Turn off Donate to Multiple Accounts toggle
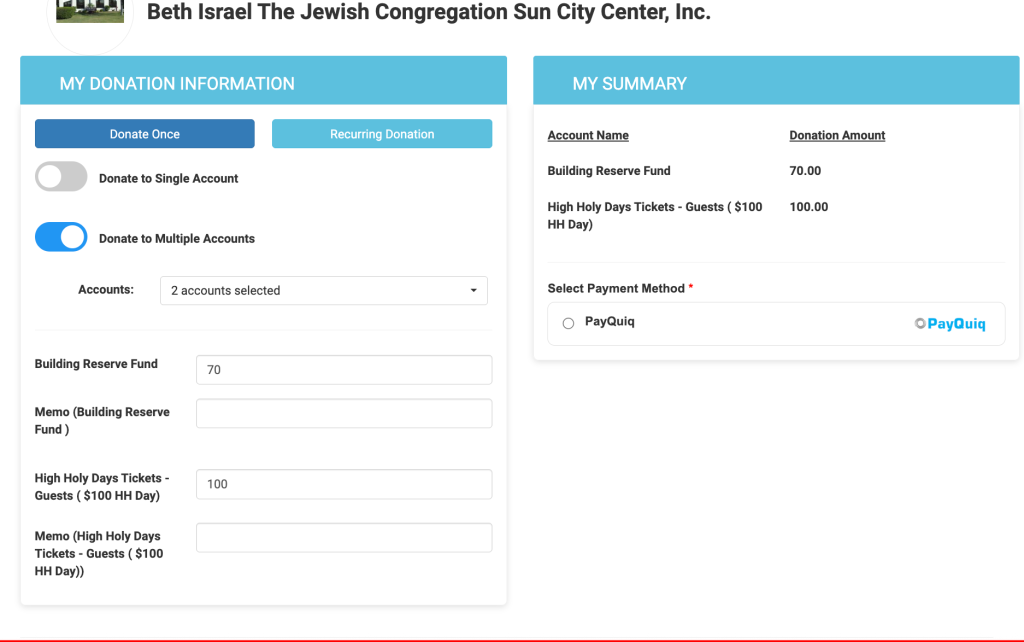The height and width of the screenshot is (642, 1024). tap(61, 238)
